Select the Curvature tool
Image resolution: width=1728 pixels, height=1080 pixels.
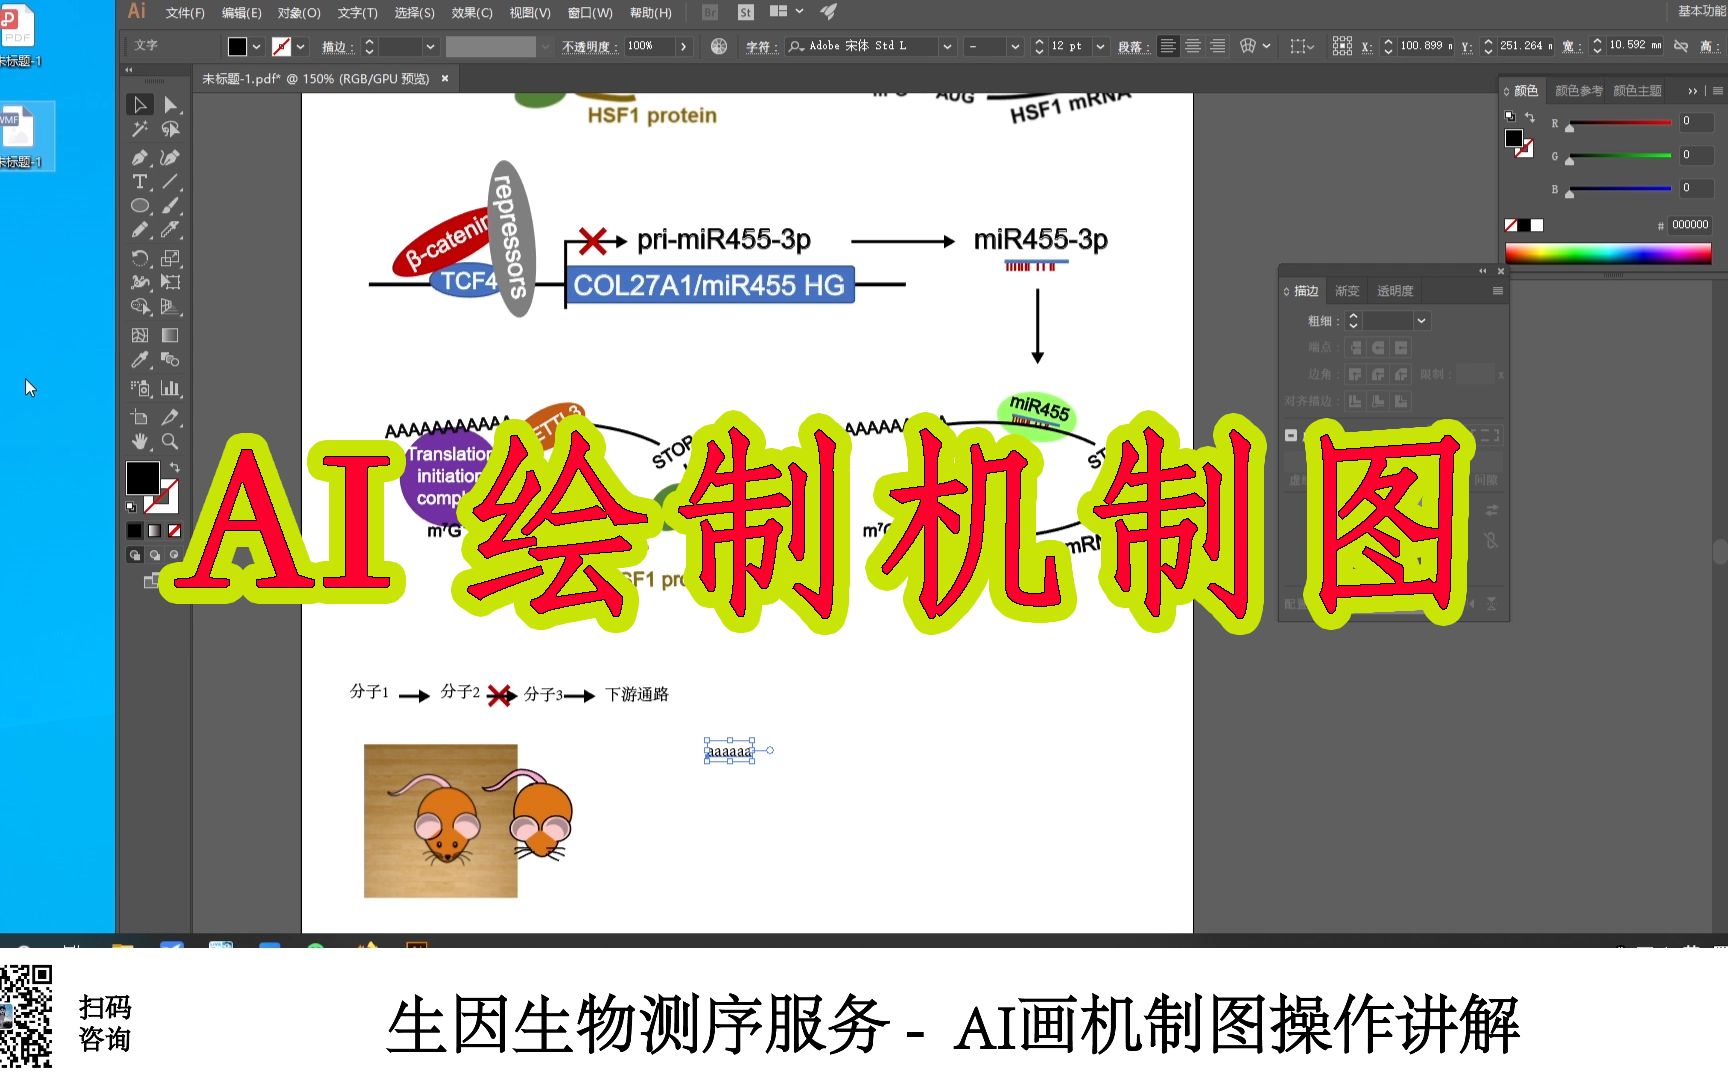tap(171, 157)
